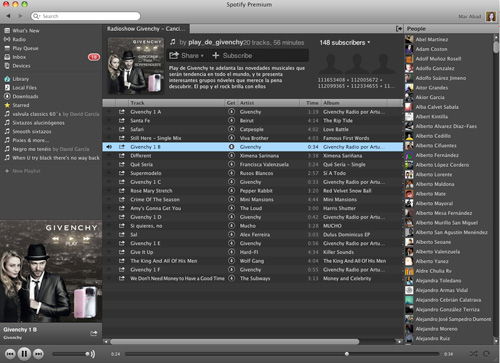Click the speaker icon on playing row
Viewport: 500px width, 363px height.
click(109, 147)
